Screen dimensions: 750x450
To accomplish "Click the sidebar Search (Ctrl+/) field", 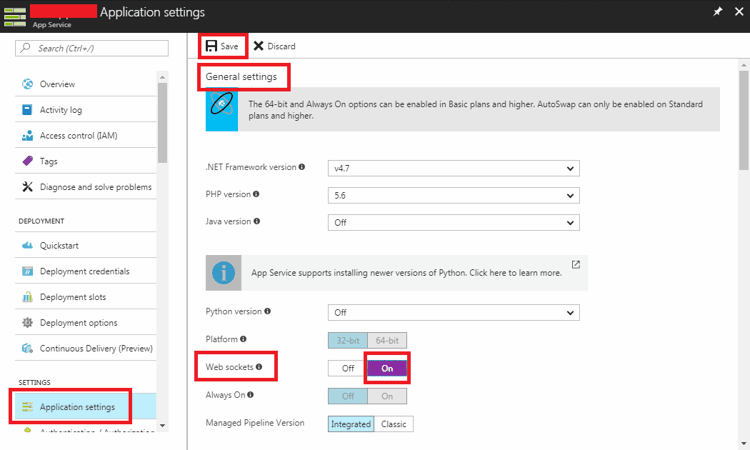I will [92, 48].
